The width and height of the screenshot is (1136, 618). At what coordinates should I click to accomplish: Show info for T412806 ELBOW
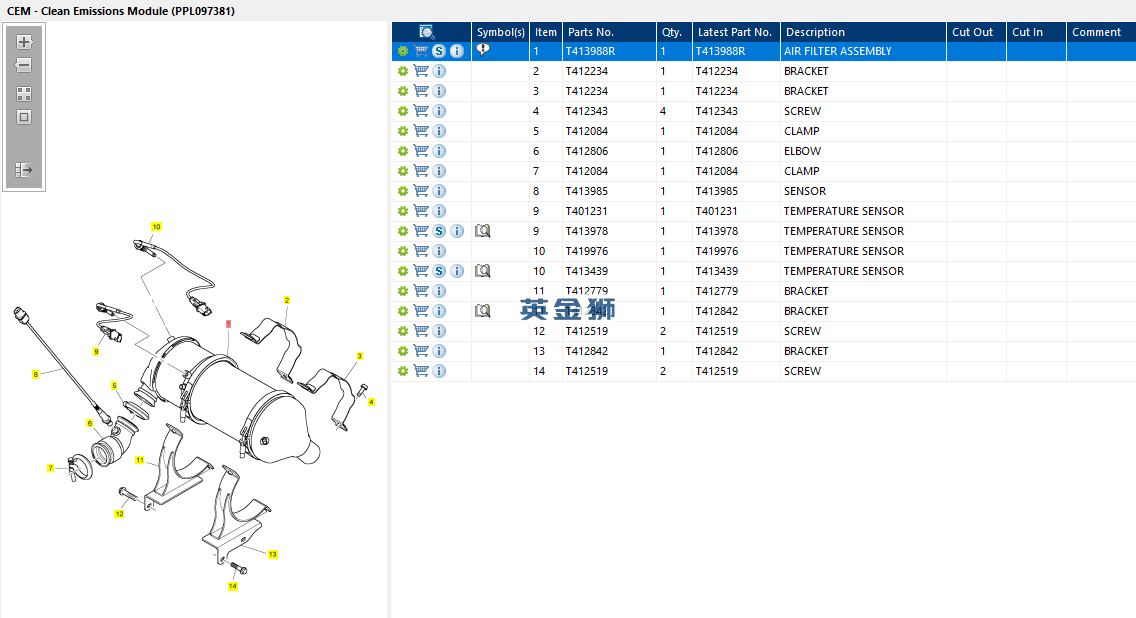tap(439, 151)
